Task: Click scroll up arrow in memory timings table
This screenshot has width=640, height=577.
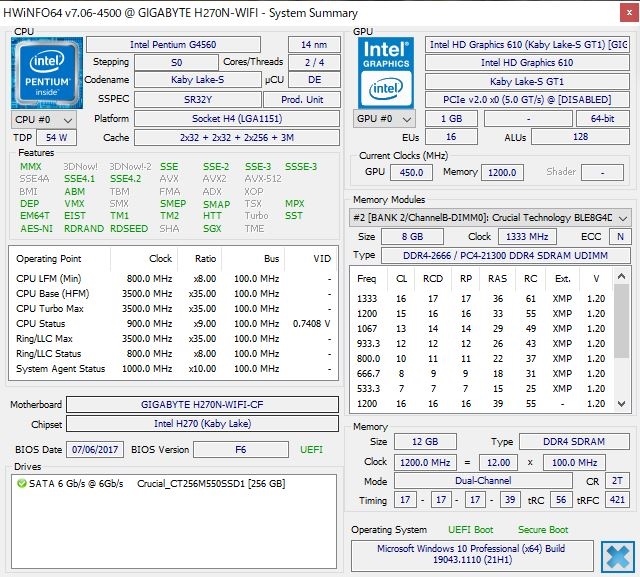Action: pos(621,276)
